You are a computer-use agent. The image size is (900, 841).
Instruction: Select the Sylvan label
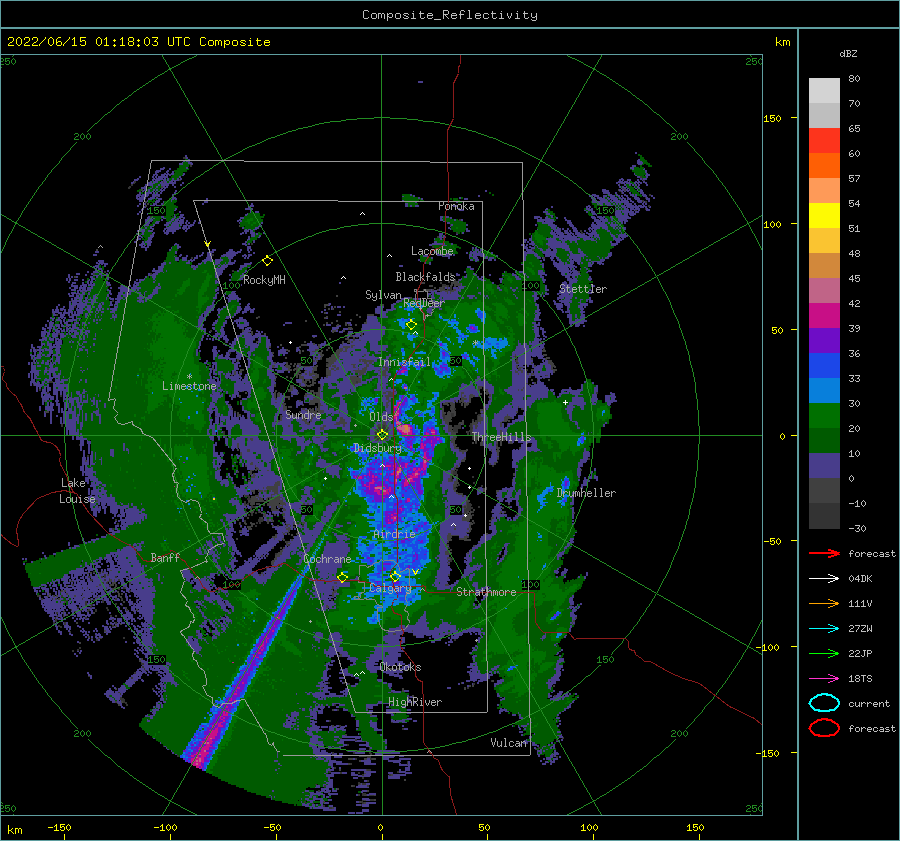383,295
